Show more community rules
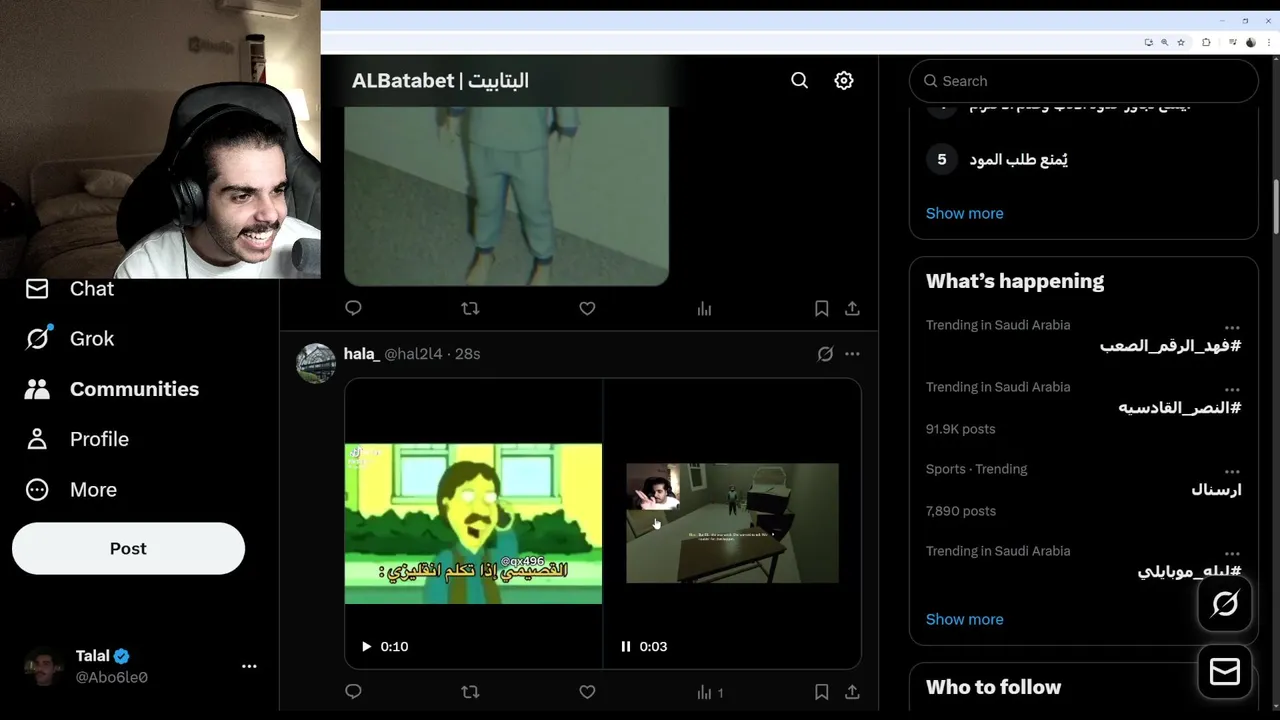This screenshot has width=1280, height=720. [964, 213]
